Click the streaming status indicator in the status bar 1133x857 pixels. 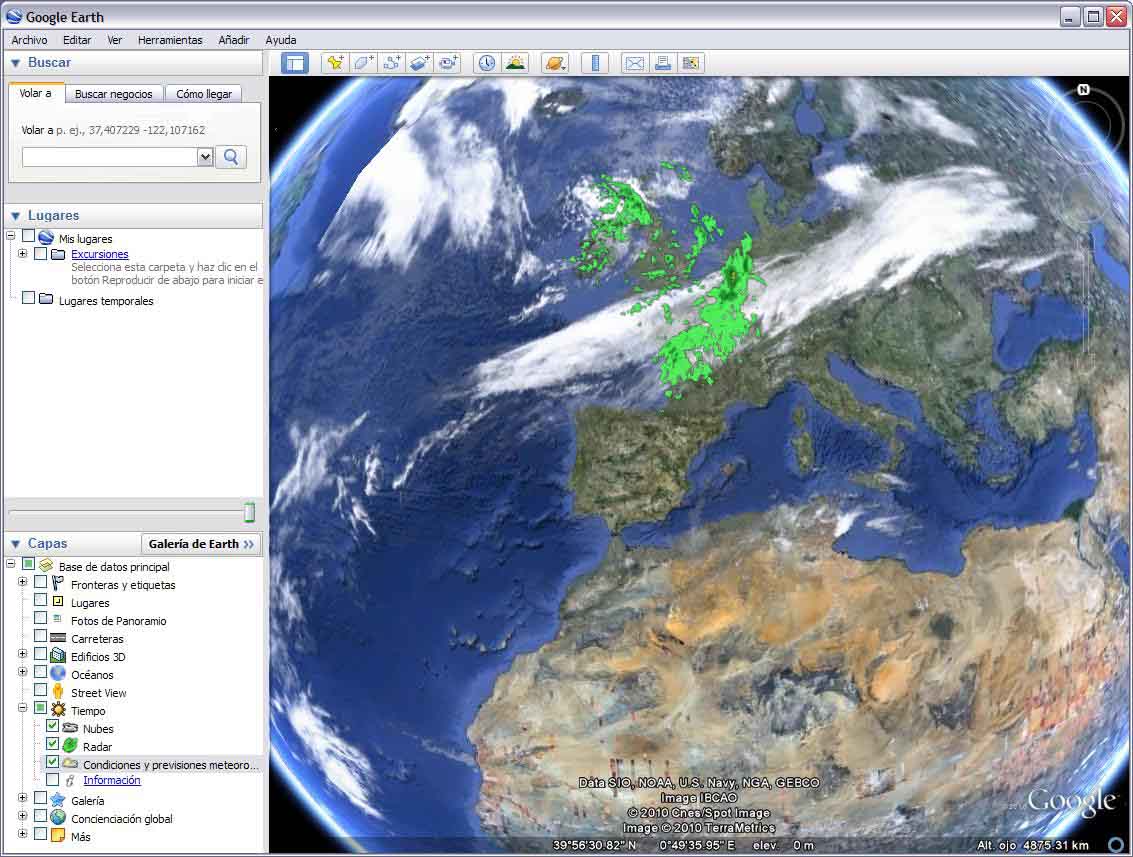tap(1116, 845)
